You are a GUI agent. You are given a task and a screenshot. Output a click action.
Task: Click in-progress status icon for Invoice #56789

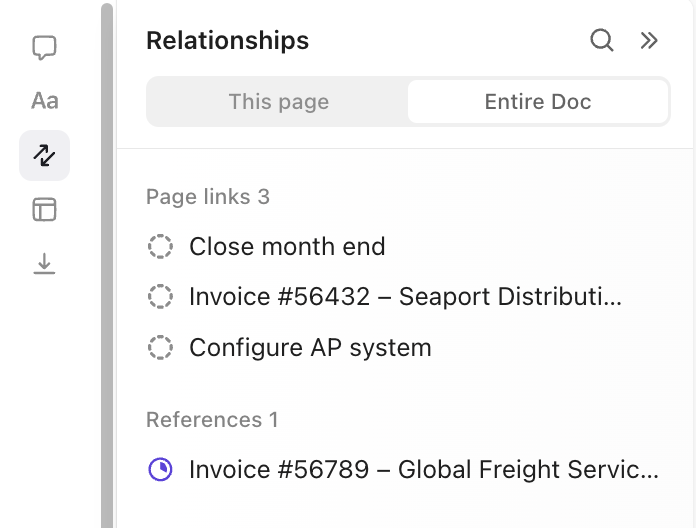160,470
